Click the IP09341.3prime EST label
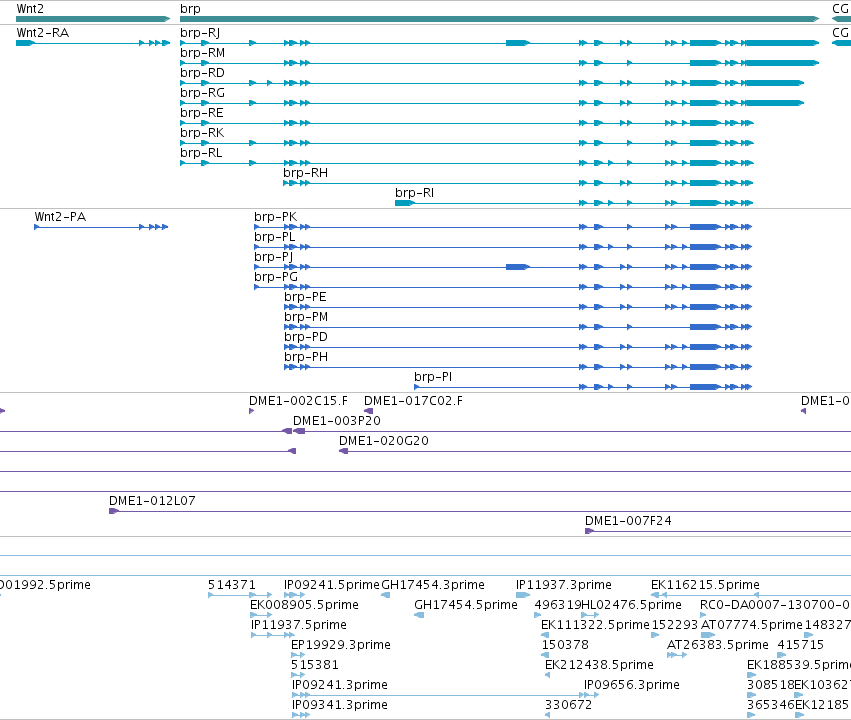Screen dimensions: 851x720 340,705
